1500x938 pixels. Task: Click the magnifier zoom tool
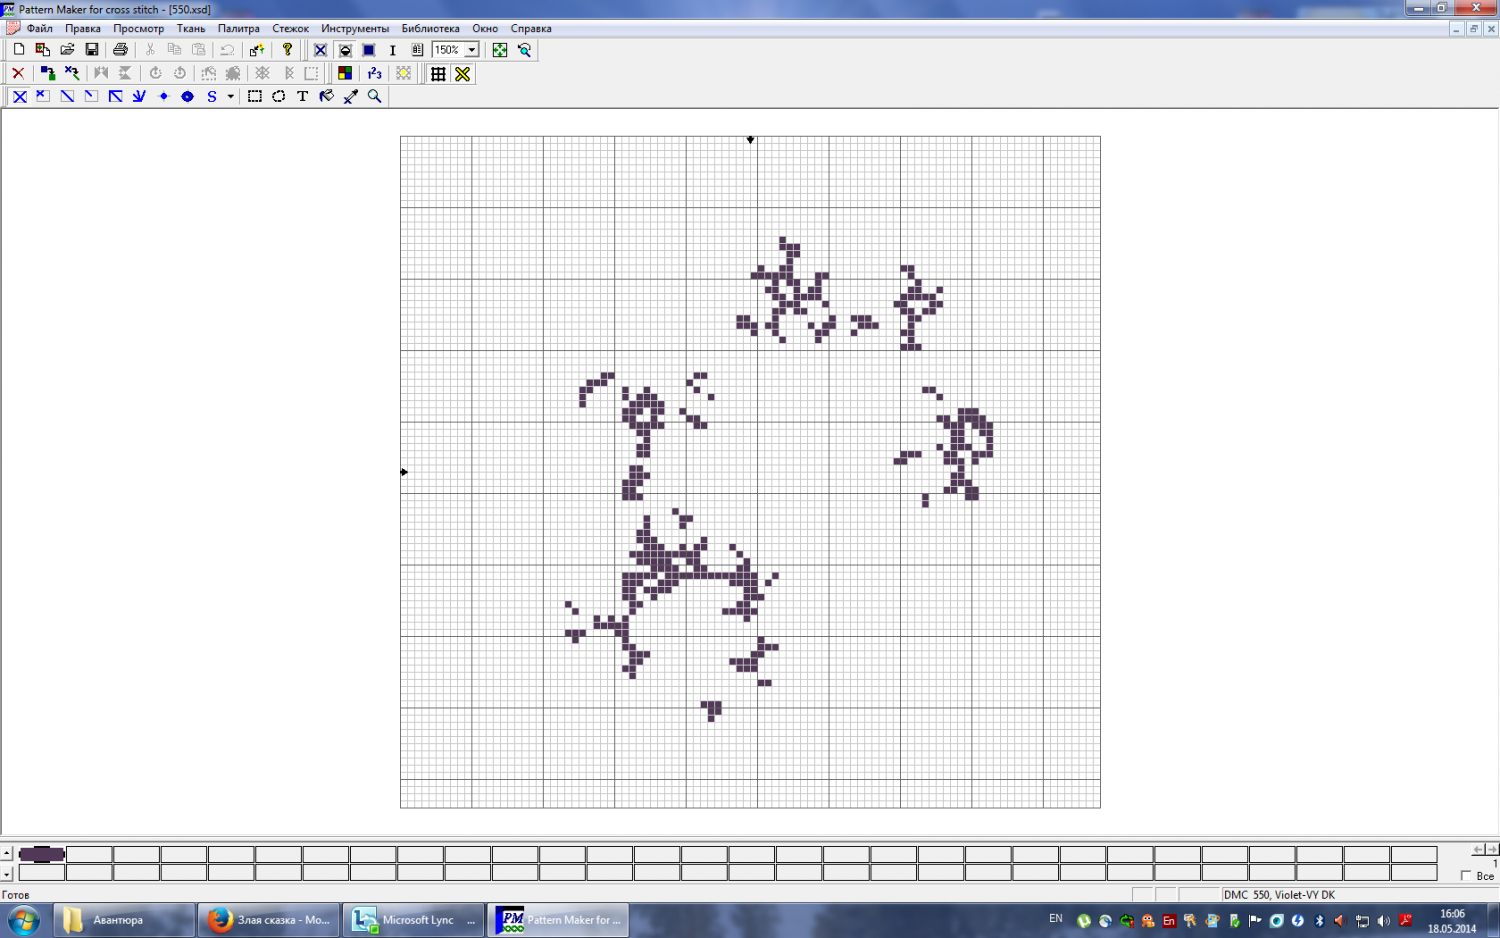[375, 97]
